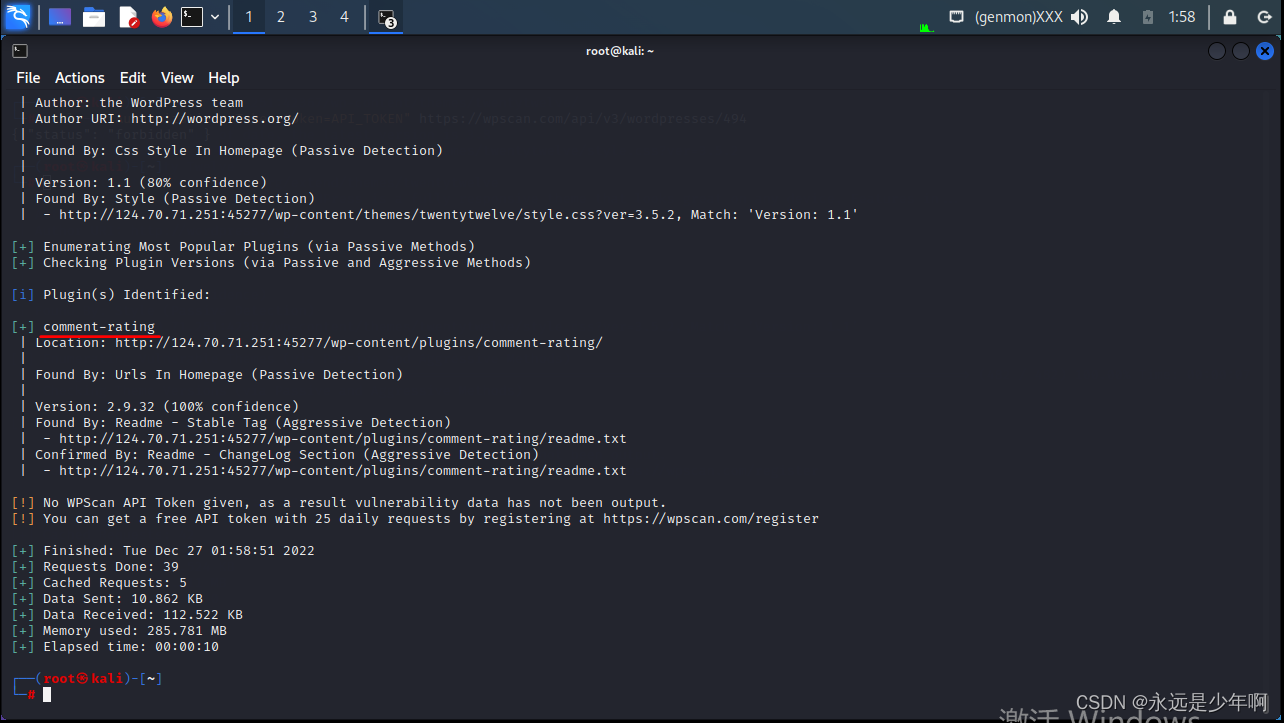Click 'Checking Plugin Versions' line
The height and width of the screenshot is (723, 1284).
(287, 263)
